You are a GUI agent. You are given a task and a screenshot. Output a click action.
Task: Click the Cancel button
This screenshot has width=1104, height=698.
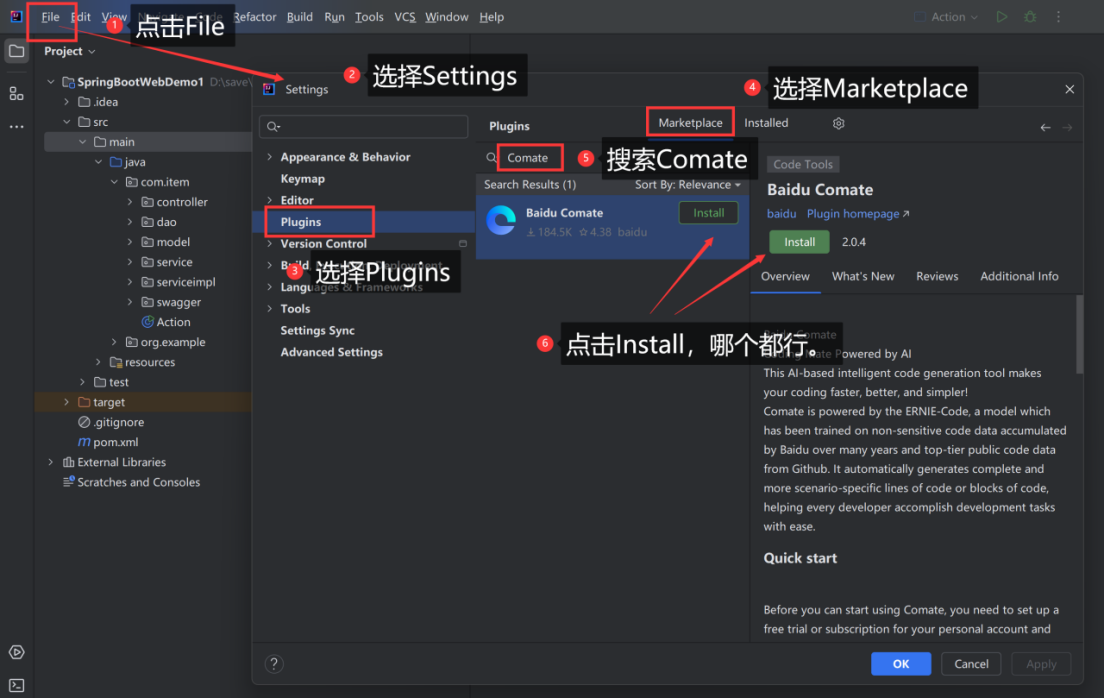971,663
